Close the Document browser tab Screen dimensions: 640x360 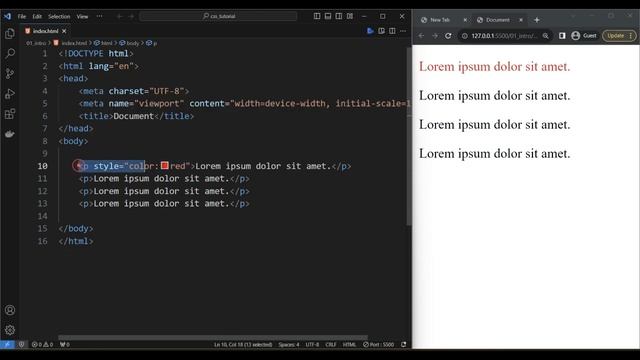(521, 20)
